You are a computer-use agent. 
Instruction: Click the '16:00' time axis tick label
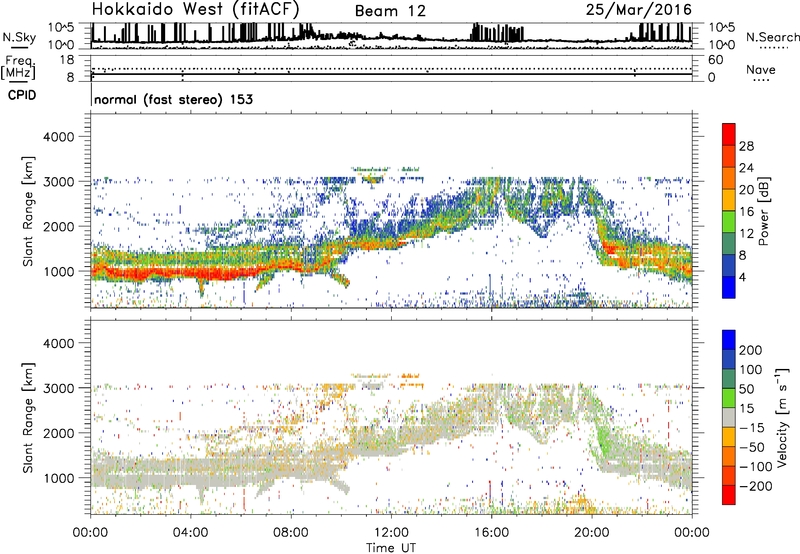point(491,532)
